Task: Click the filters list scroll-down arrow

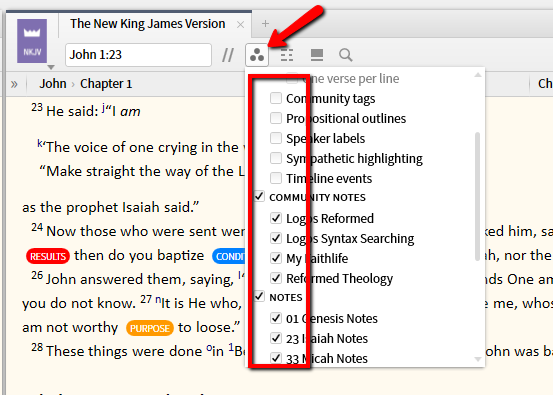Action: [478, 359]
